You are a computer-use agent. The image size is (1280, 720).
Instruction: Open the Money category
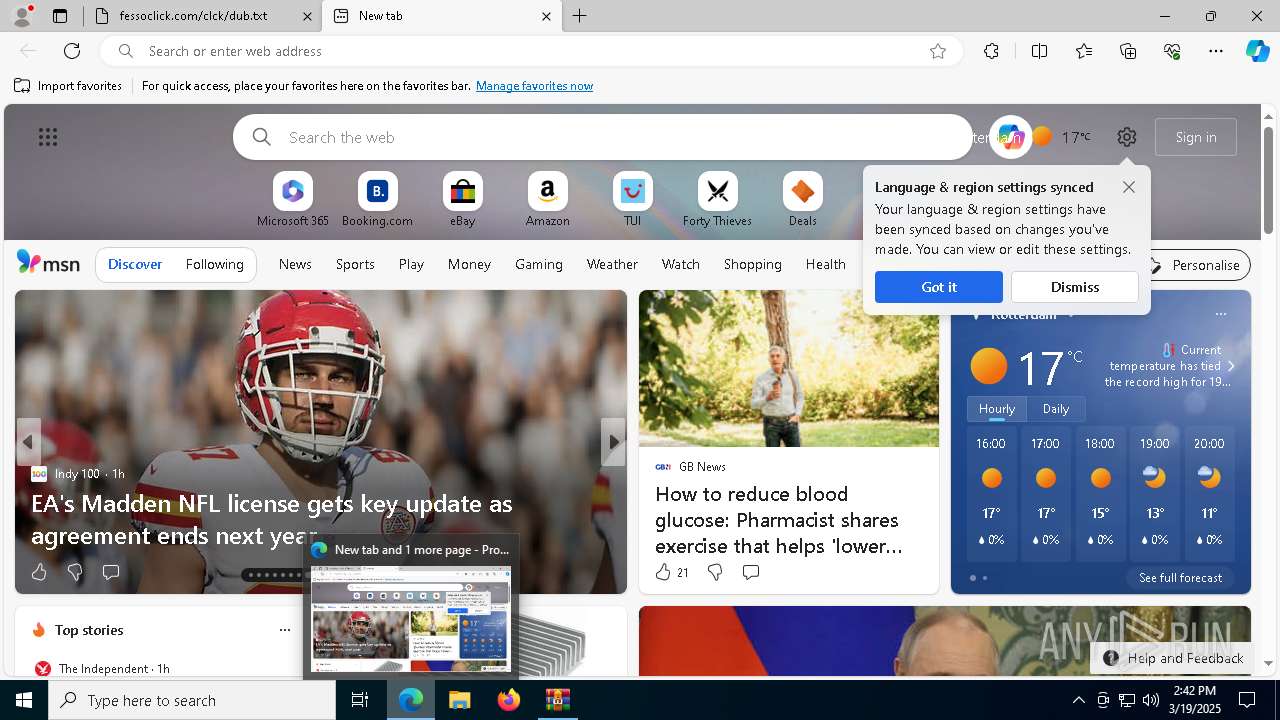pos(469,264)
